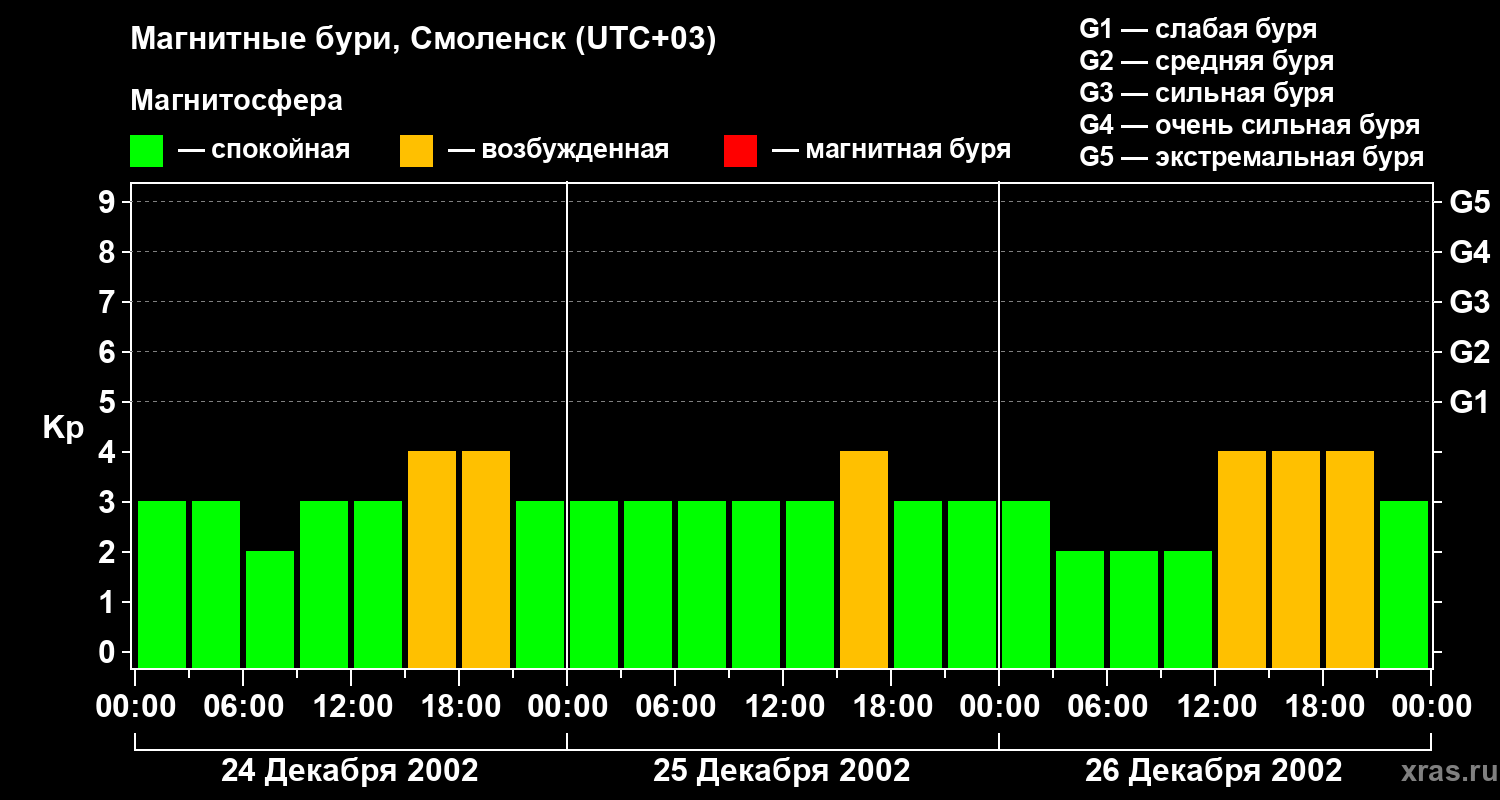1500x800 pixels.
Task: Click the '— возбужденная' legend label
Action: click(x=558, y=151)
